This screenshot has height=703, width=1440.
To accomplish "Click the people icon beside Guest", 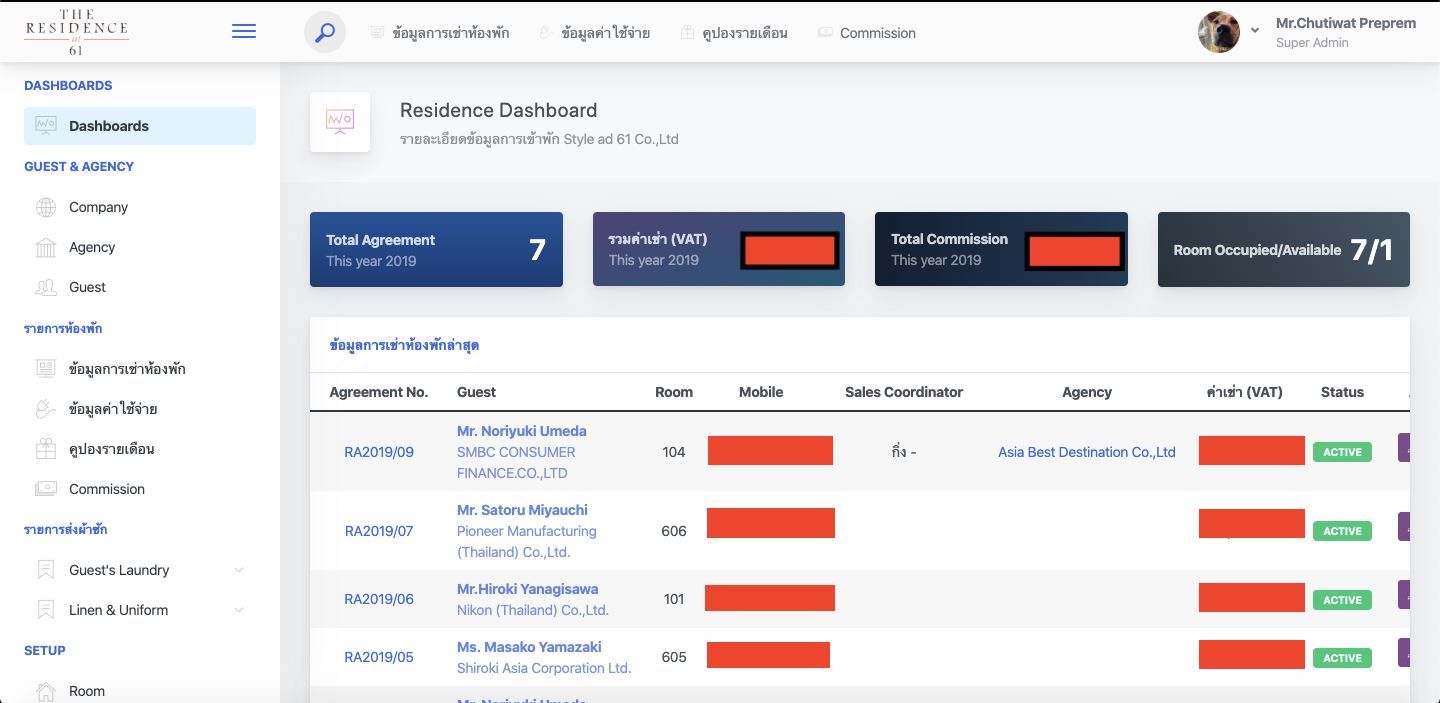I will click(46, 287).
